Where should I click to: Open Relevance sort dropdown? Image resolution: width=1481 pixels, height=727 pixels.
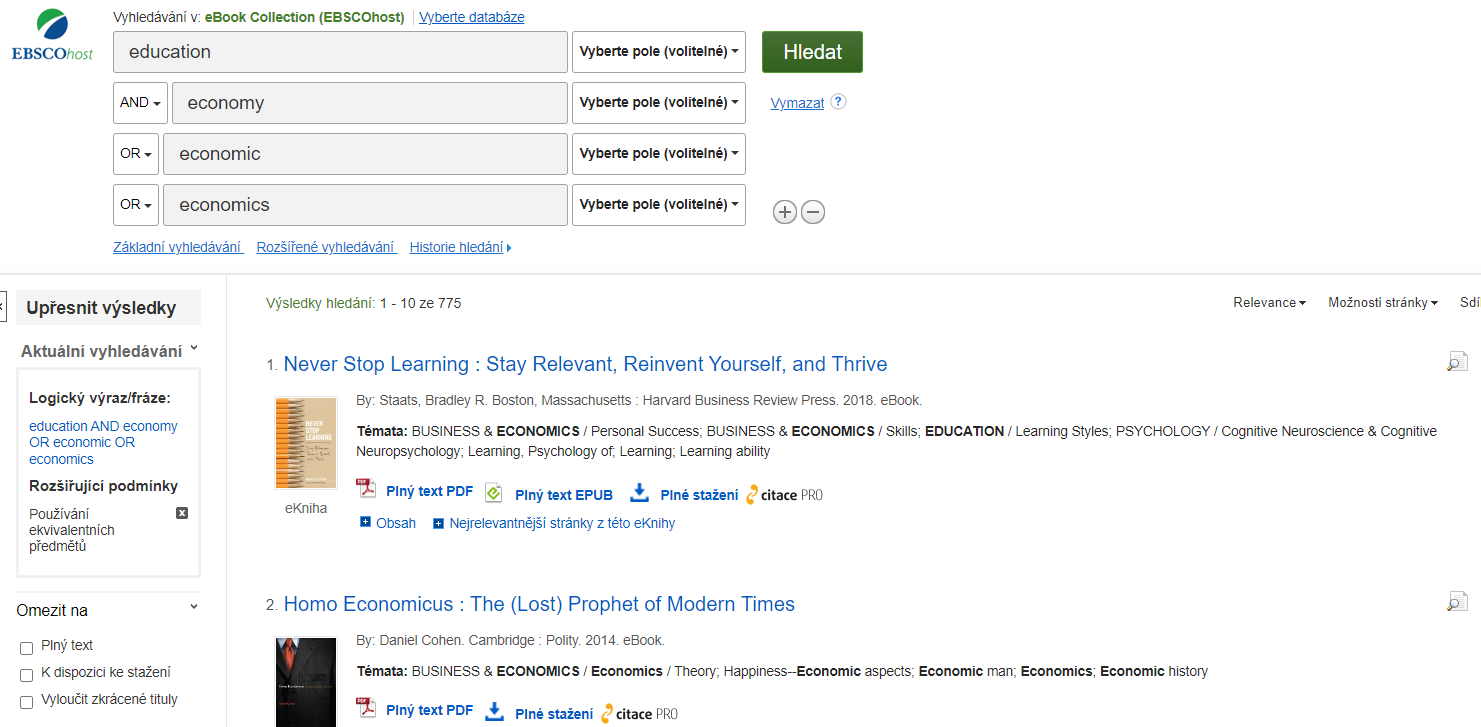coord(1269,302)
